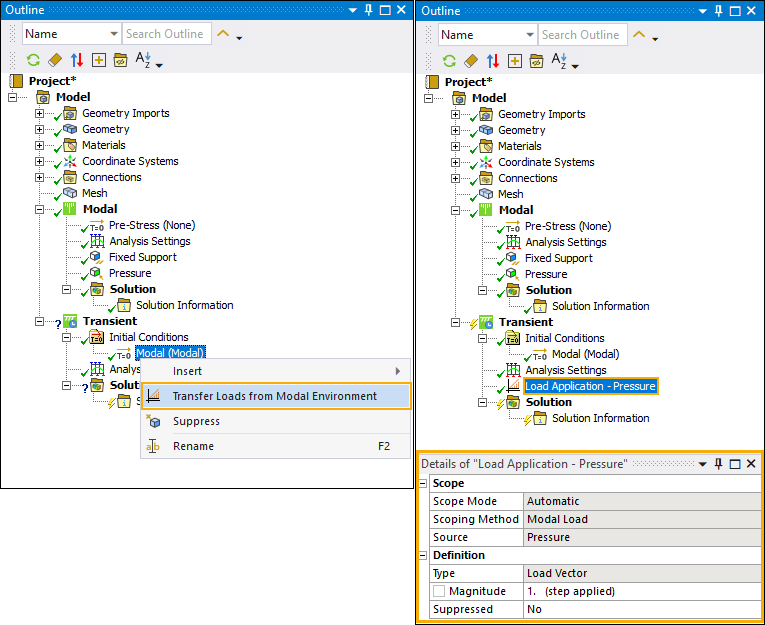This screenshot has height=625, width=765.
Task: Open the Insert submenu in context menu
Action: point(187,371)
